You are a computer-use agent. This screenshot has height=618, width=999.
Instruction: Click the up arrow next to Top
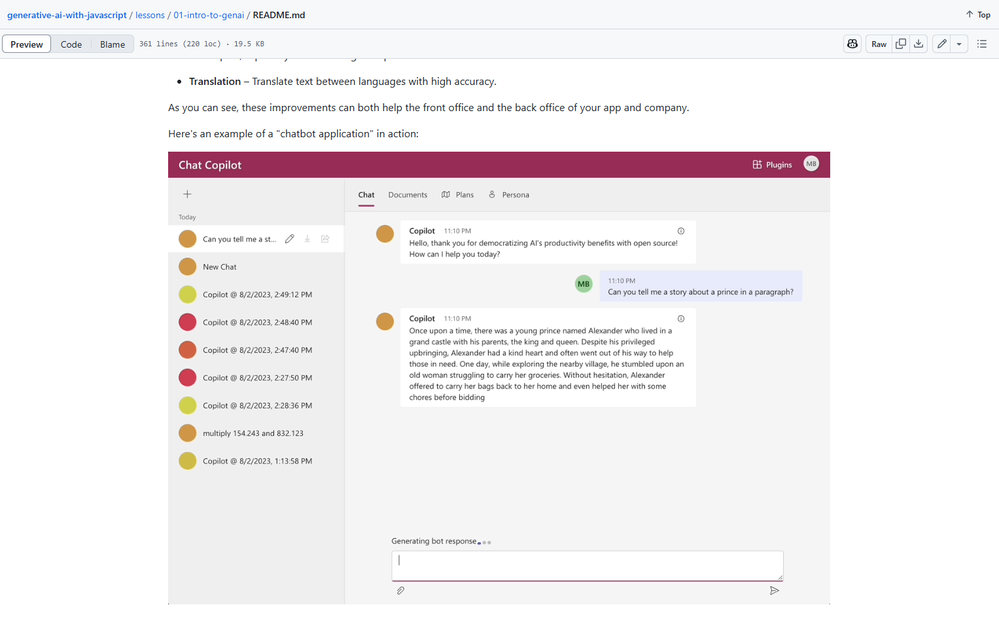point(969,14)
